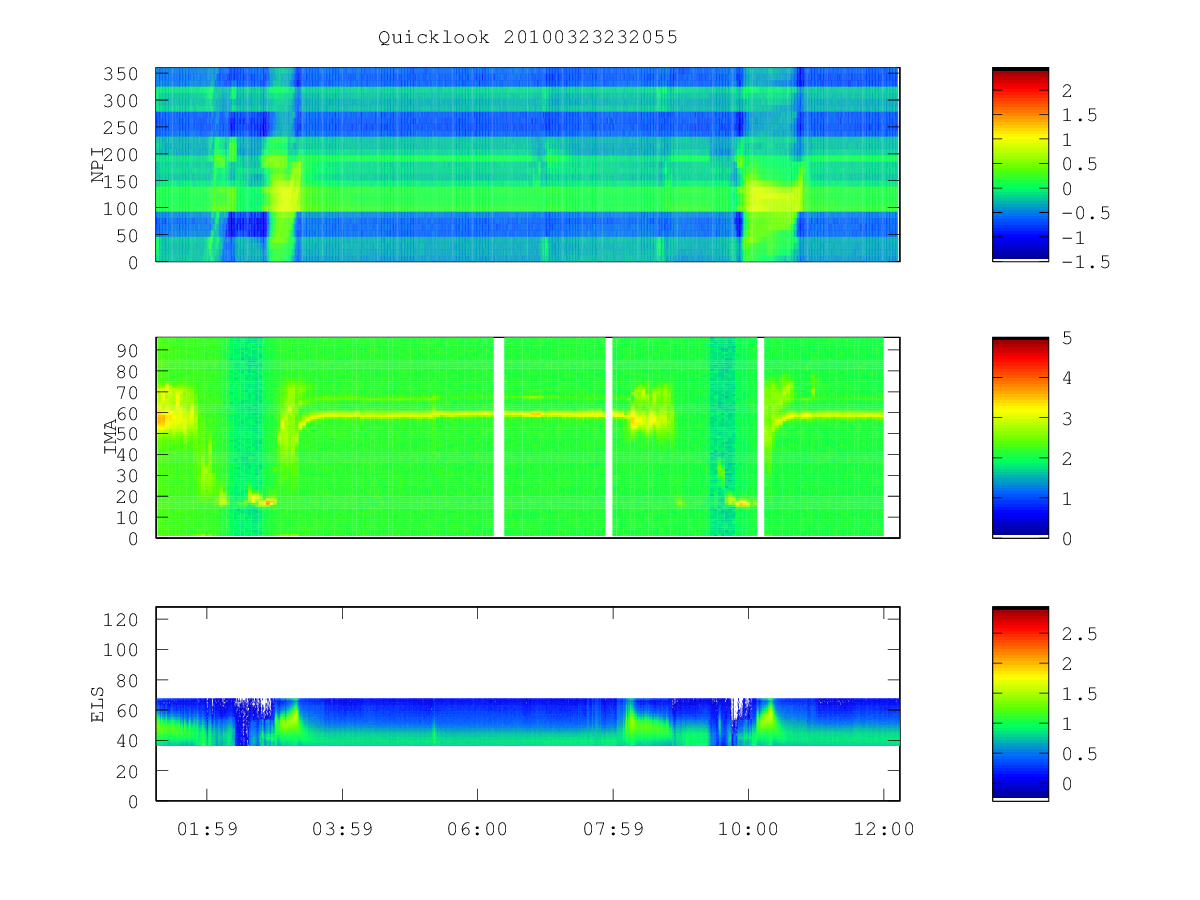
Task: Click the third white data gap in IMA plot
Action: click(x=761, y=437)
